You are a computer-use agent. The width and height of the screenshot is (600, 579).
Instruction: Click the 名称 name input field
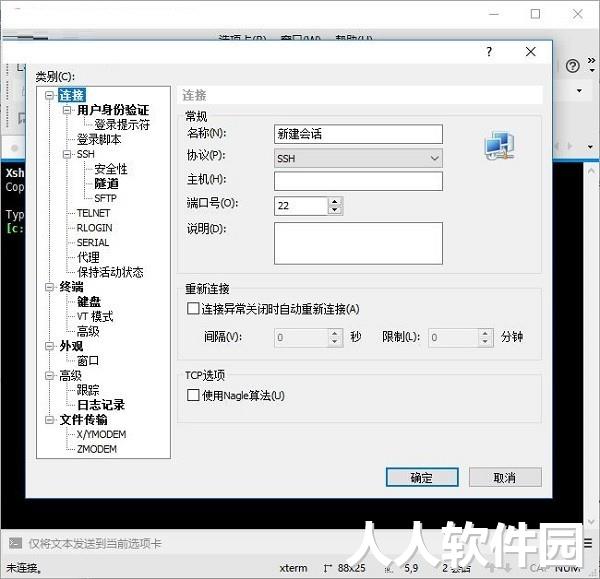[x=358, y=134]
